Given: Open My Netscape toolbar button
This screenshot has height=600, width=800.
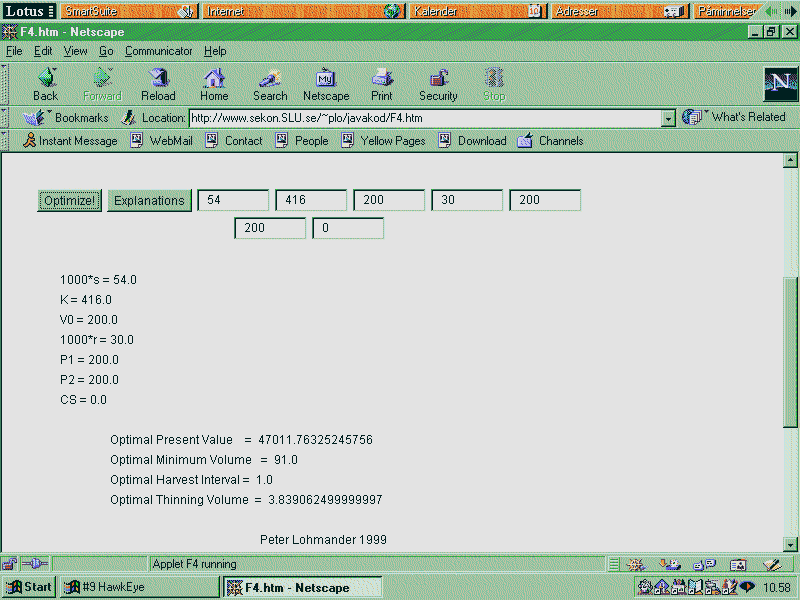Looking at the screenshot, I should [326, 85].
